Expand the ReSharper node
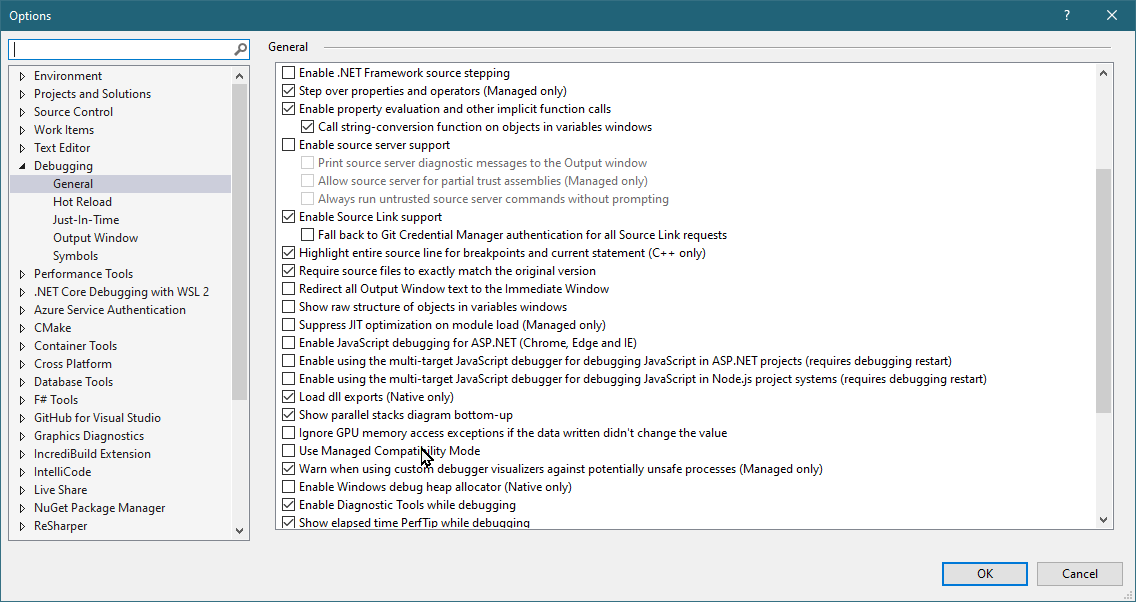This screenshot has height=602, width=1136. [x=22, y=526]
